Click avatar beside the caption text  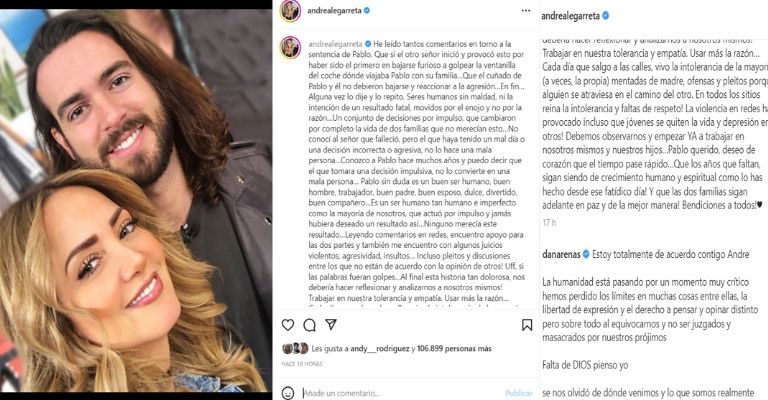[290, 47]
